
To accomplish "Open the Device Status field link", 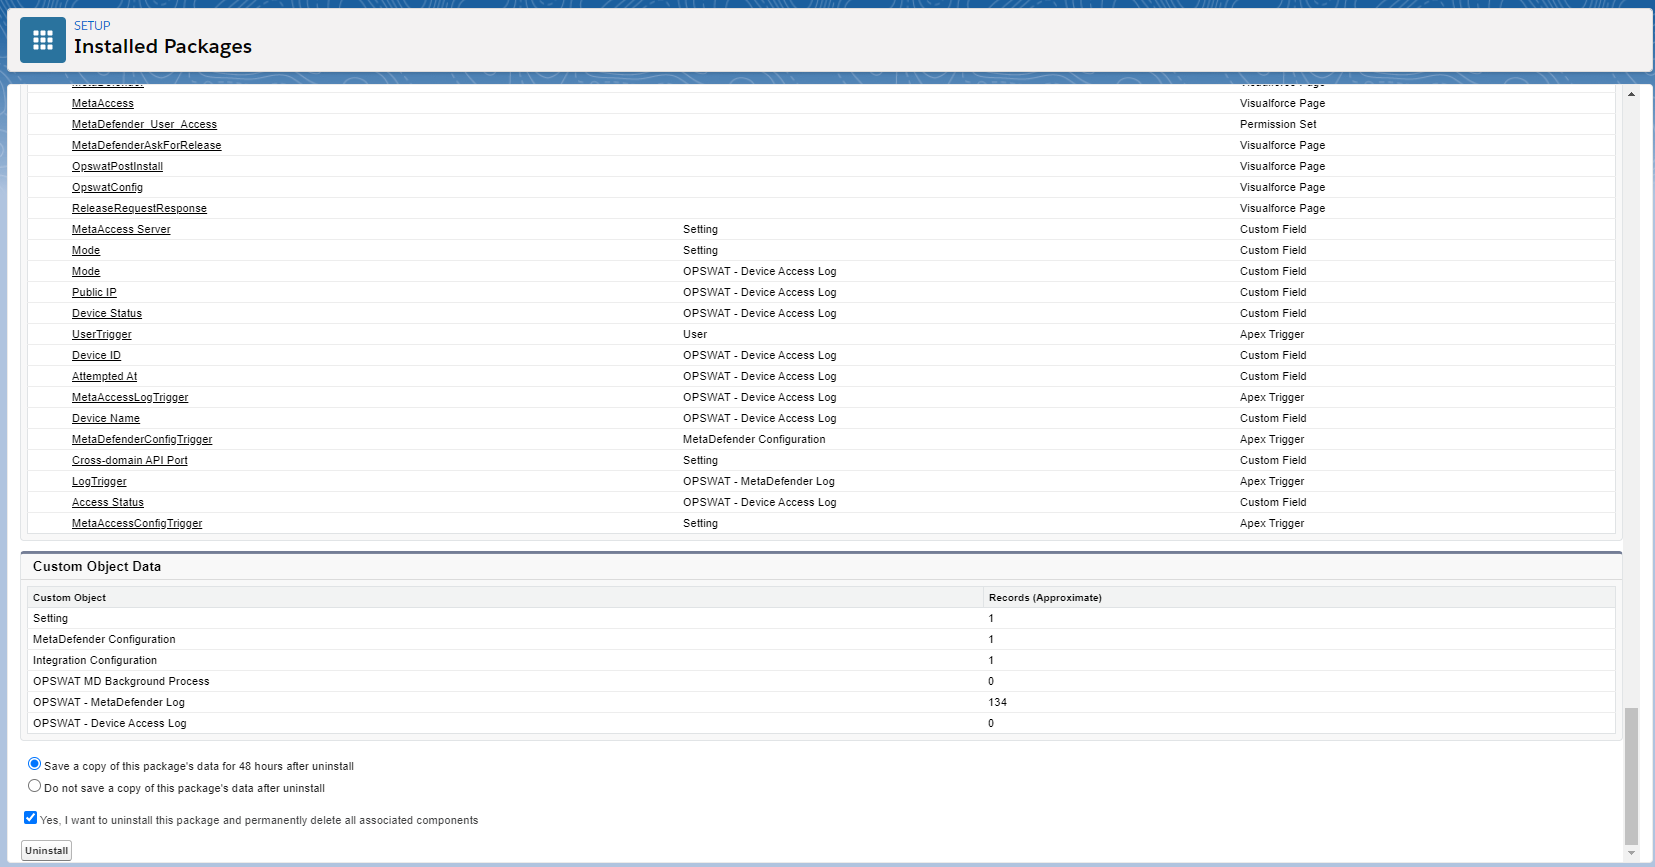I will click(106, 314).
